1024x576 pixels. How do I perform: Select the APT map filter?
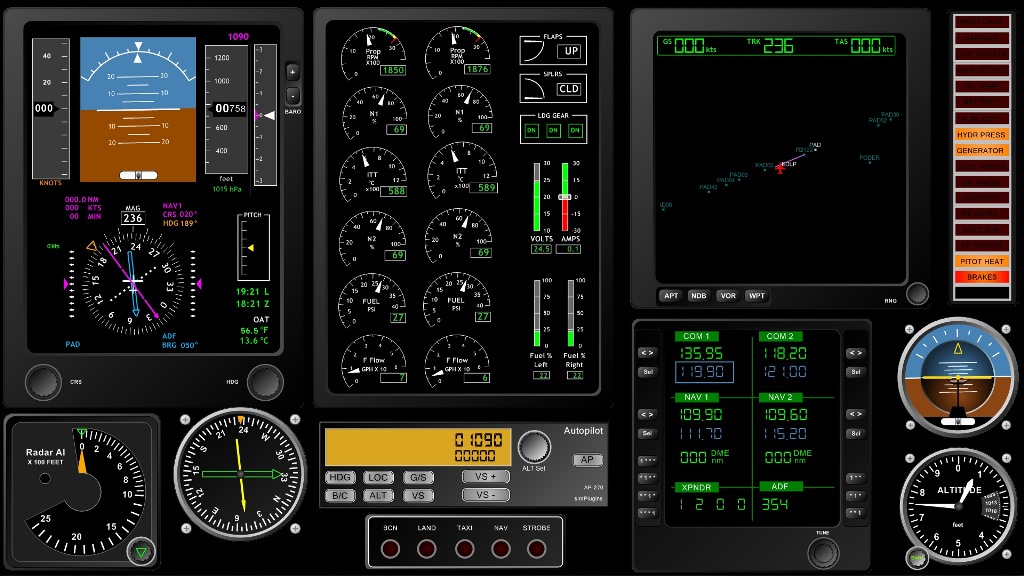click(x=671, y=296)
